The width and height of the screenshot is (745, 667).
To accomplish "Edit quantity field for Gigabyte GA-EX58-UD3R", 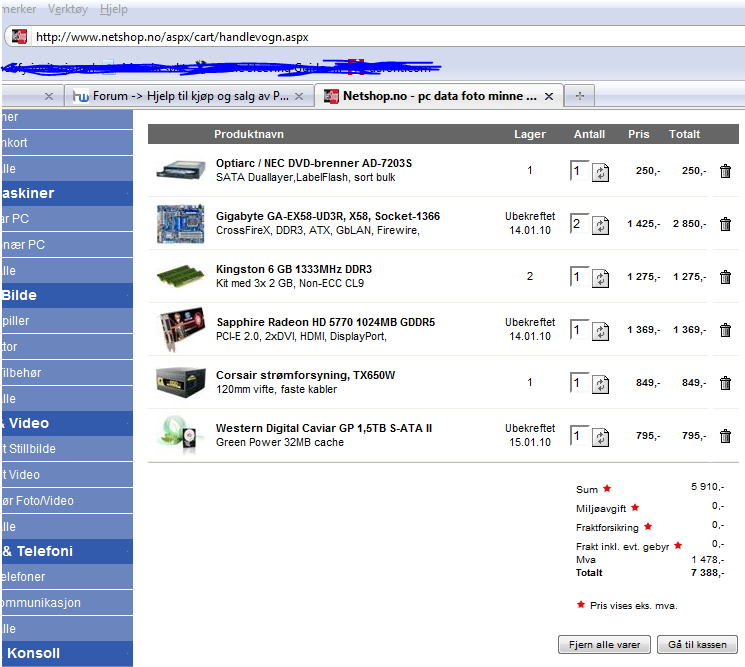I will (580, 223).
